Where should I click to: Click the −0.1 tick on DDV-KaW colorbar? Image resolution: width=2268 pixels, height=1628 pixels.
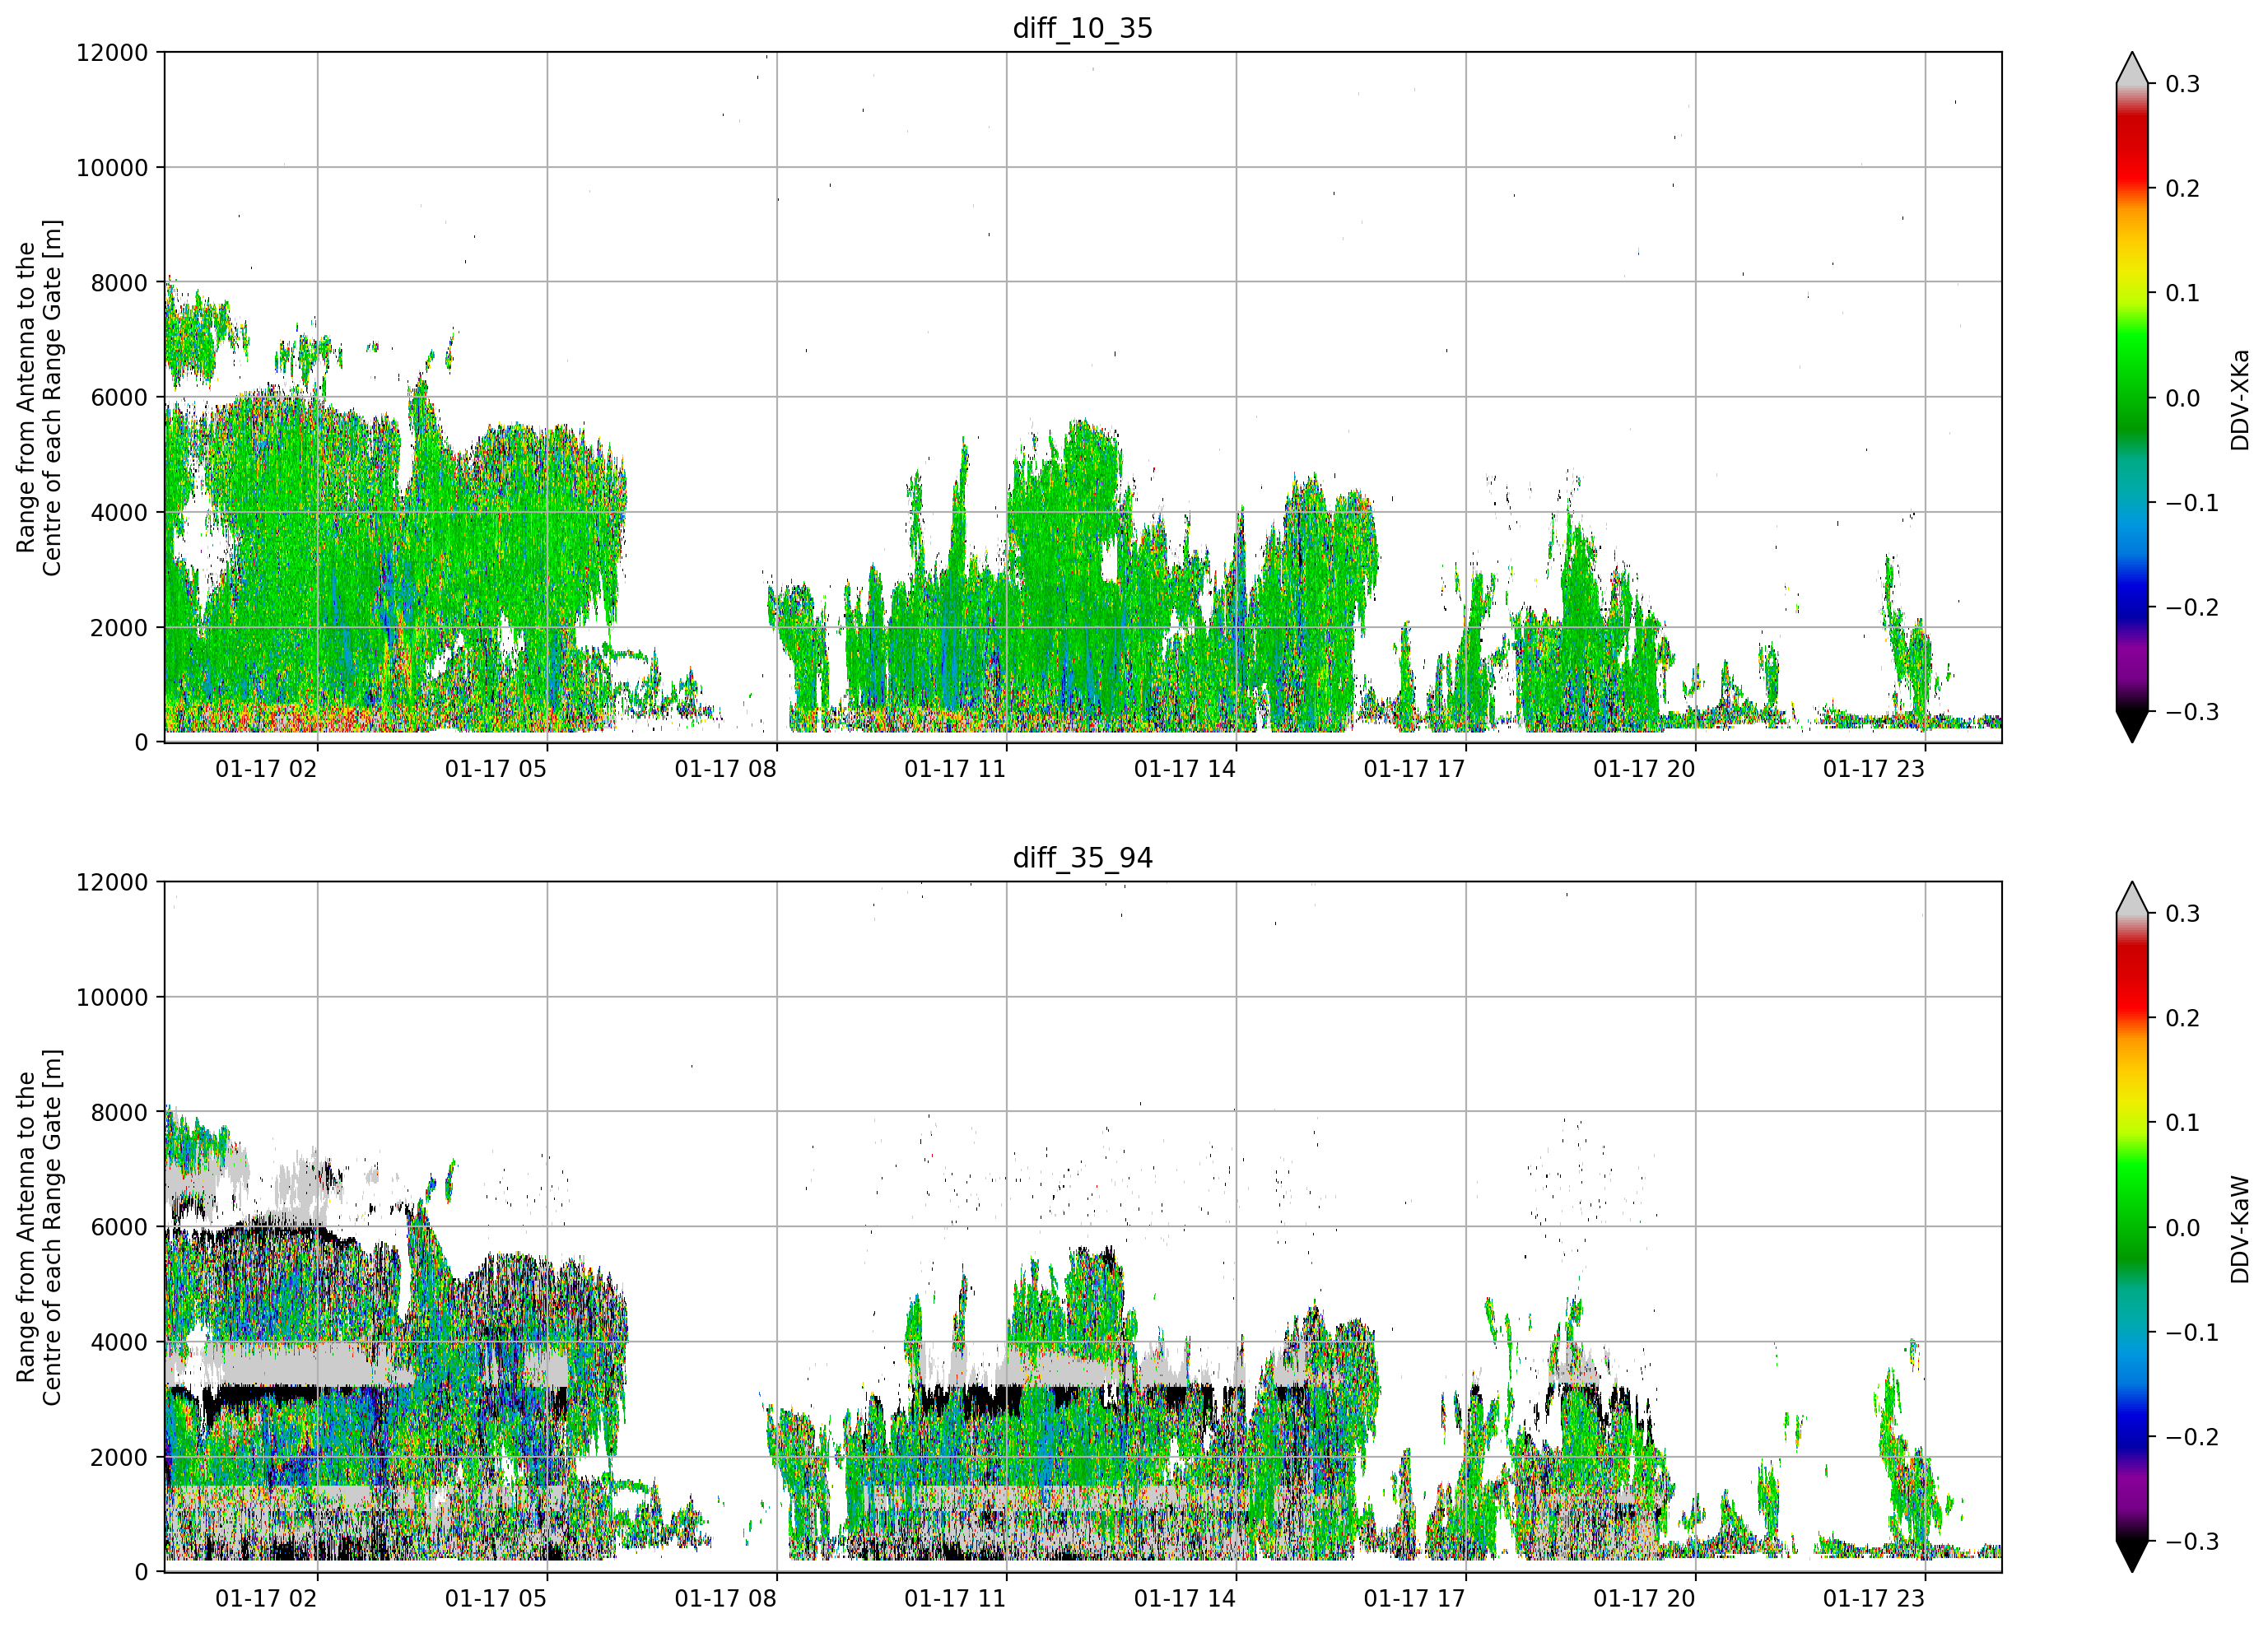(2192, 1332)
